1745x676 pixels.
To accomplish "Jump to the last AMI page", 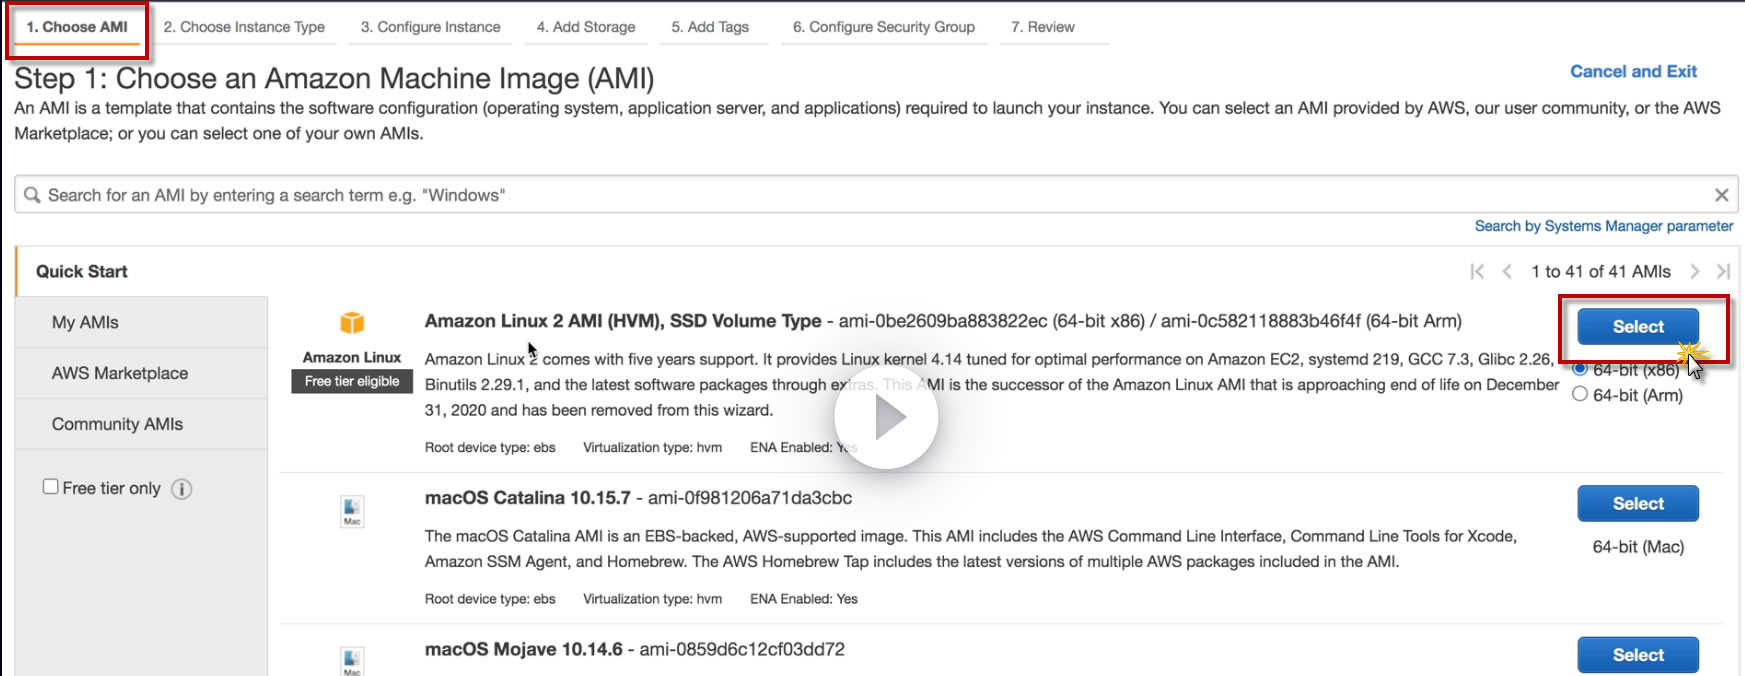I will [1723, 271].
